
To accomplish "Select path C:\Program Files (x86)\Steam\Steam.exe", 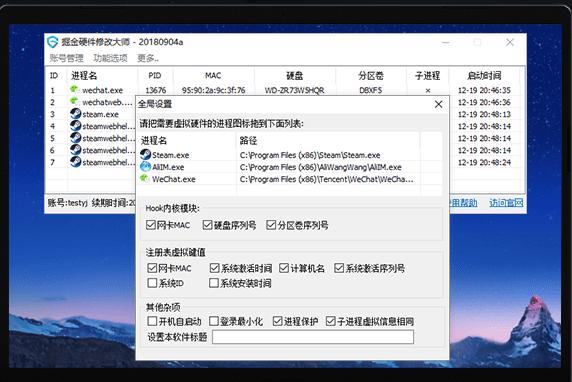I will [310, 155].
